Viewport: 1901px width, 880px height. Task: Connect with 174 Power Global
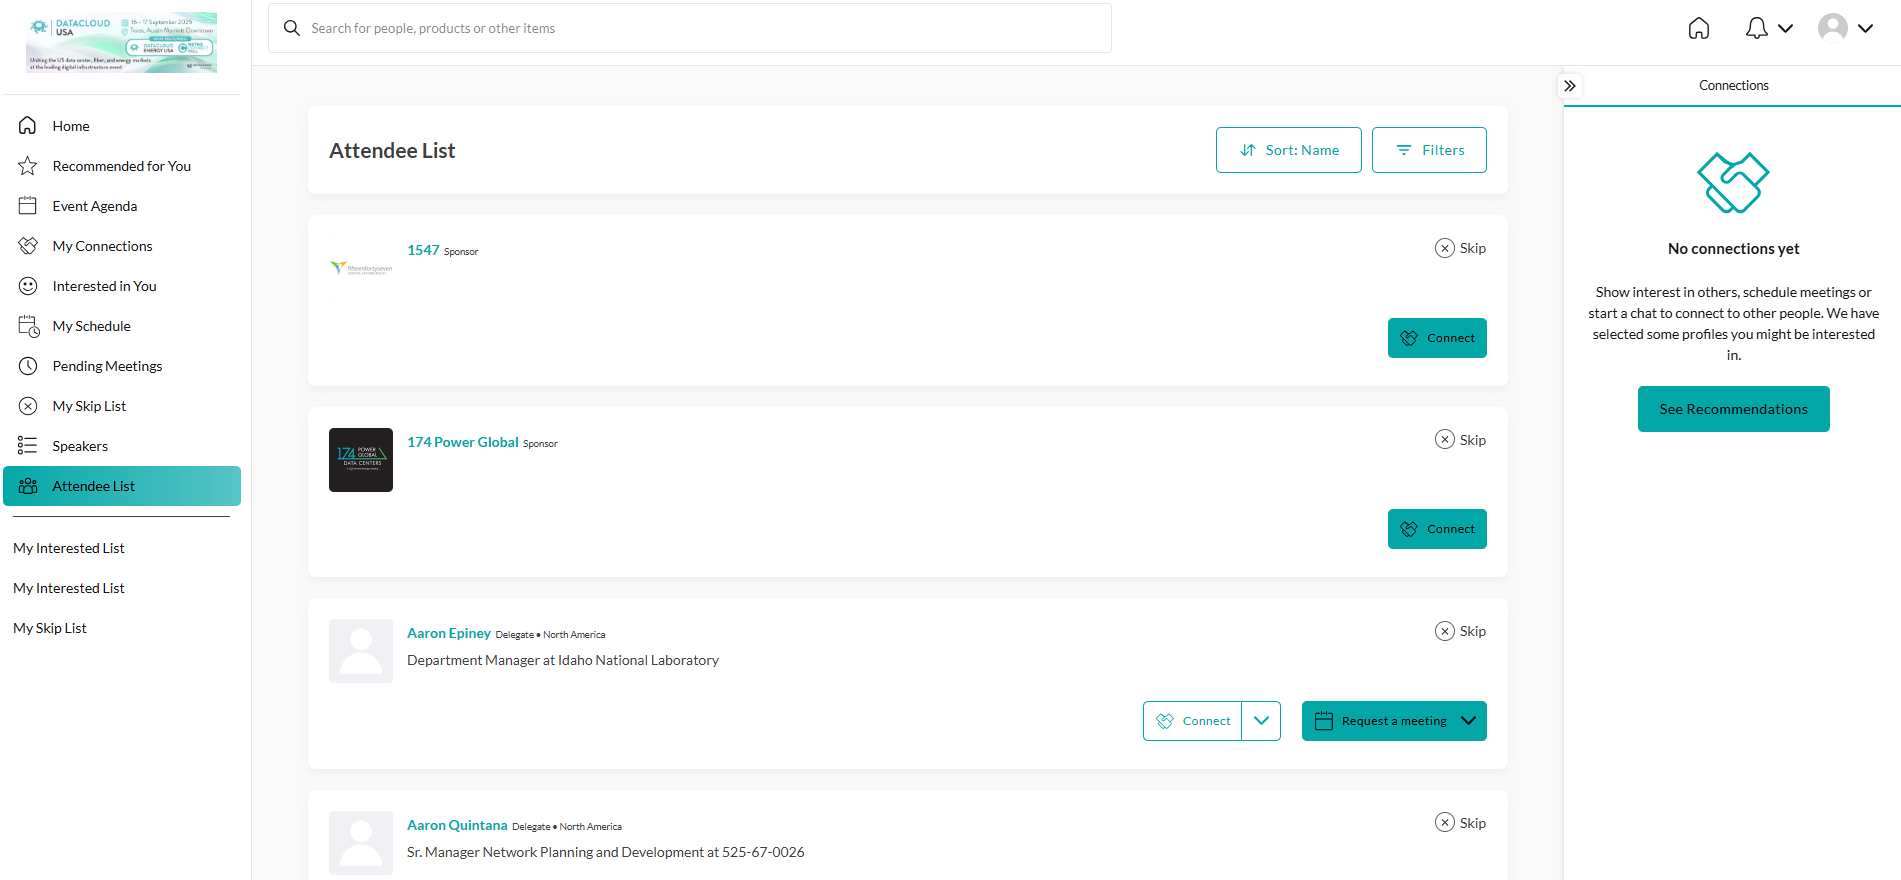[1437, 529]
